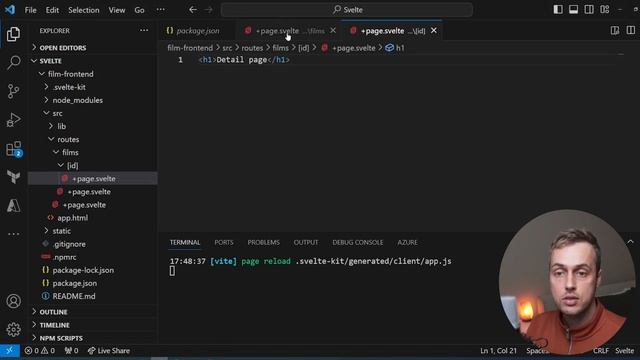
Task: Open the Explorer view in activity bar
Action: (13, 34)
